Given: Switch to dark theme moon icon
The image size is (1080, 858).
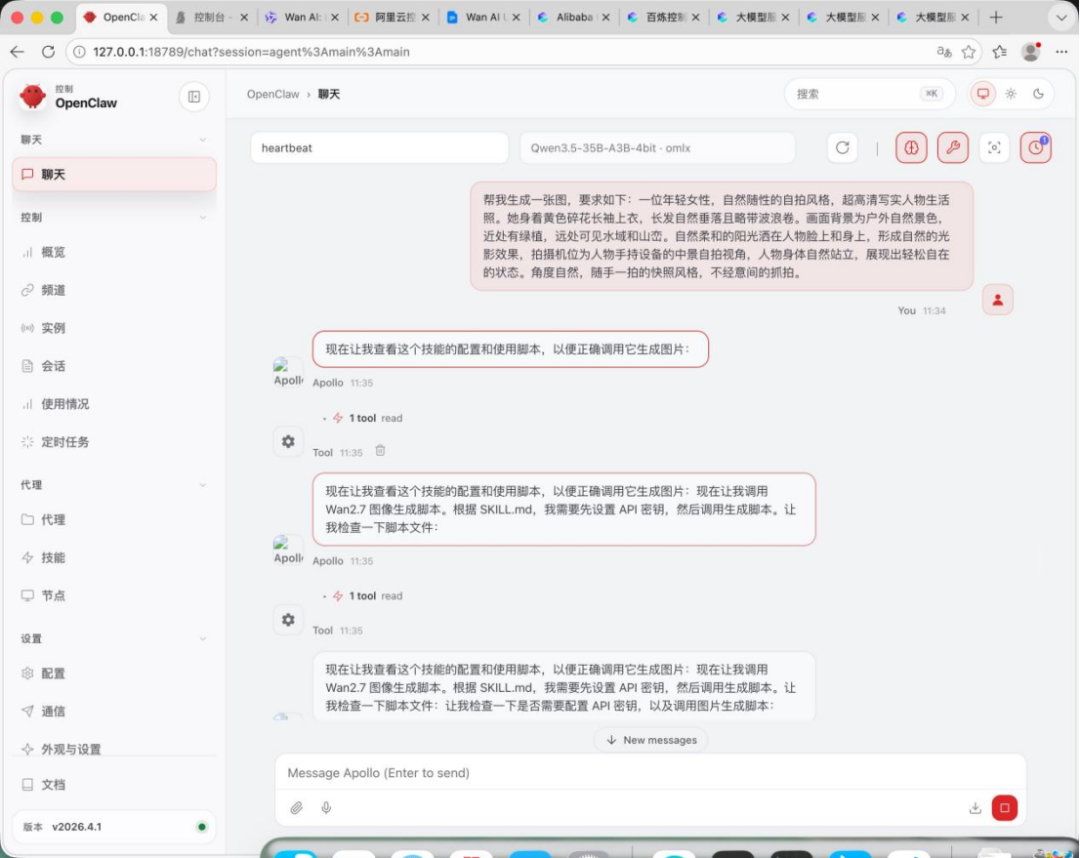Looking at the screenshot, I should click(x=1038, y=94).
